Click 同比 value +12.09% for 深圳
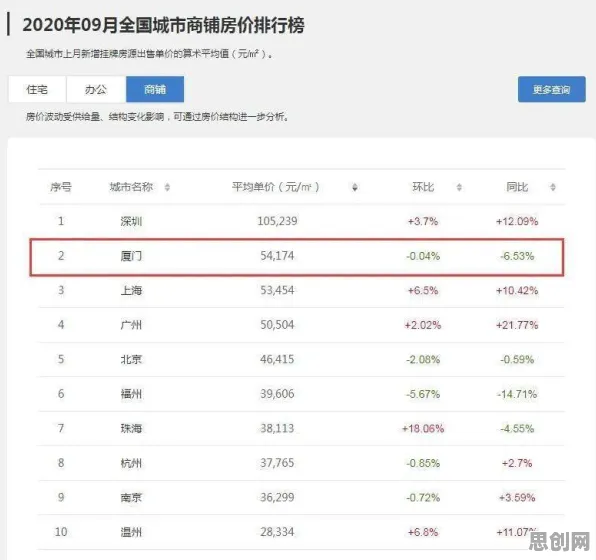This screenshot has width=596, height=560. [517, 221]
